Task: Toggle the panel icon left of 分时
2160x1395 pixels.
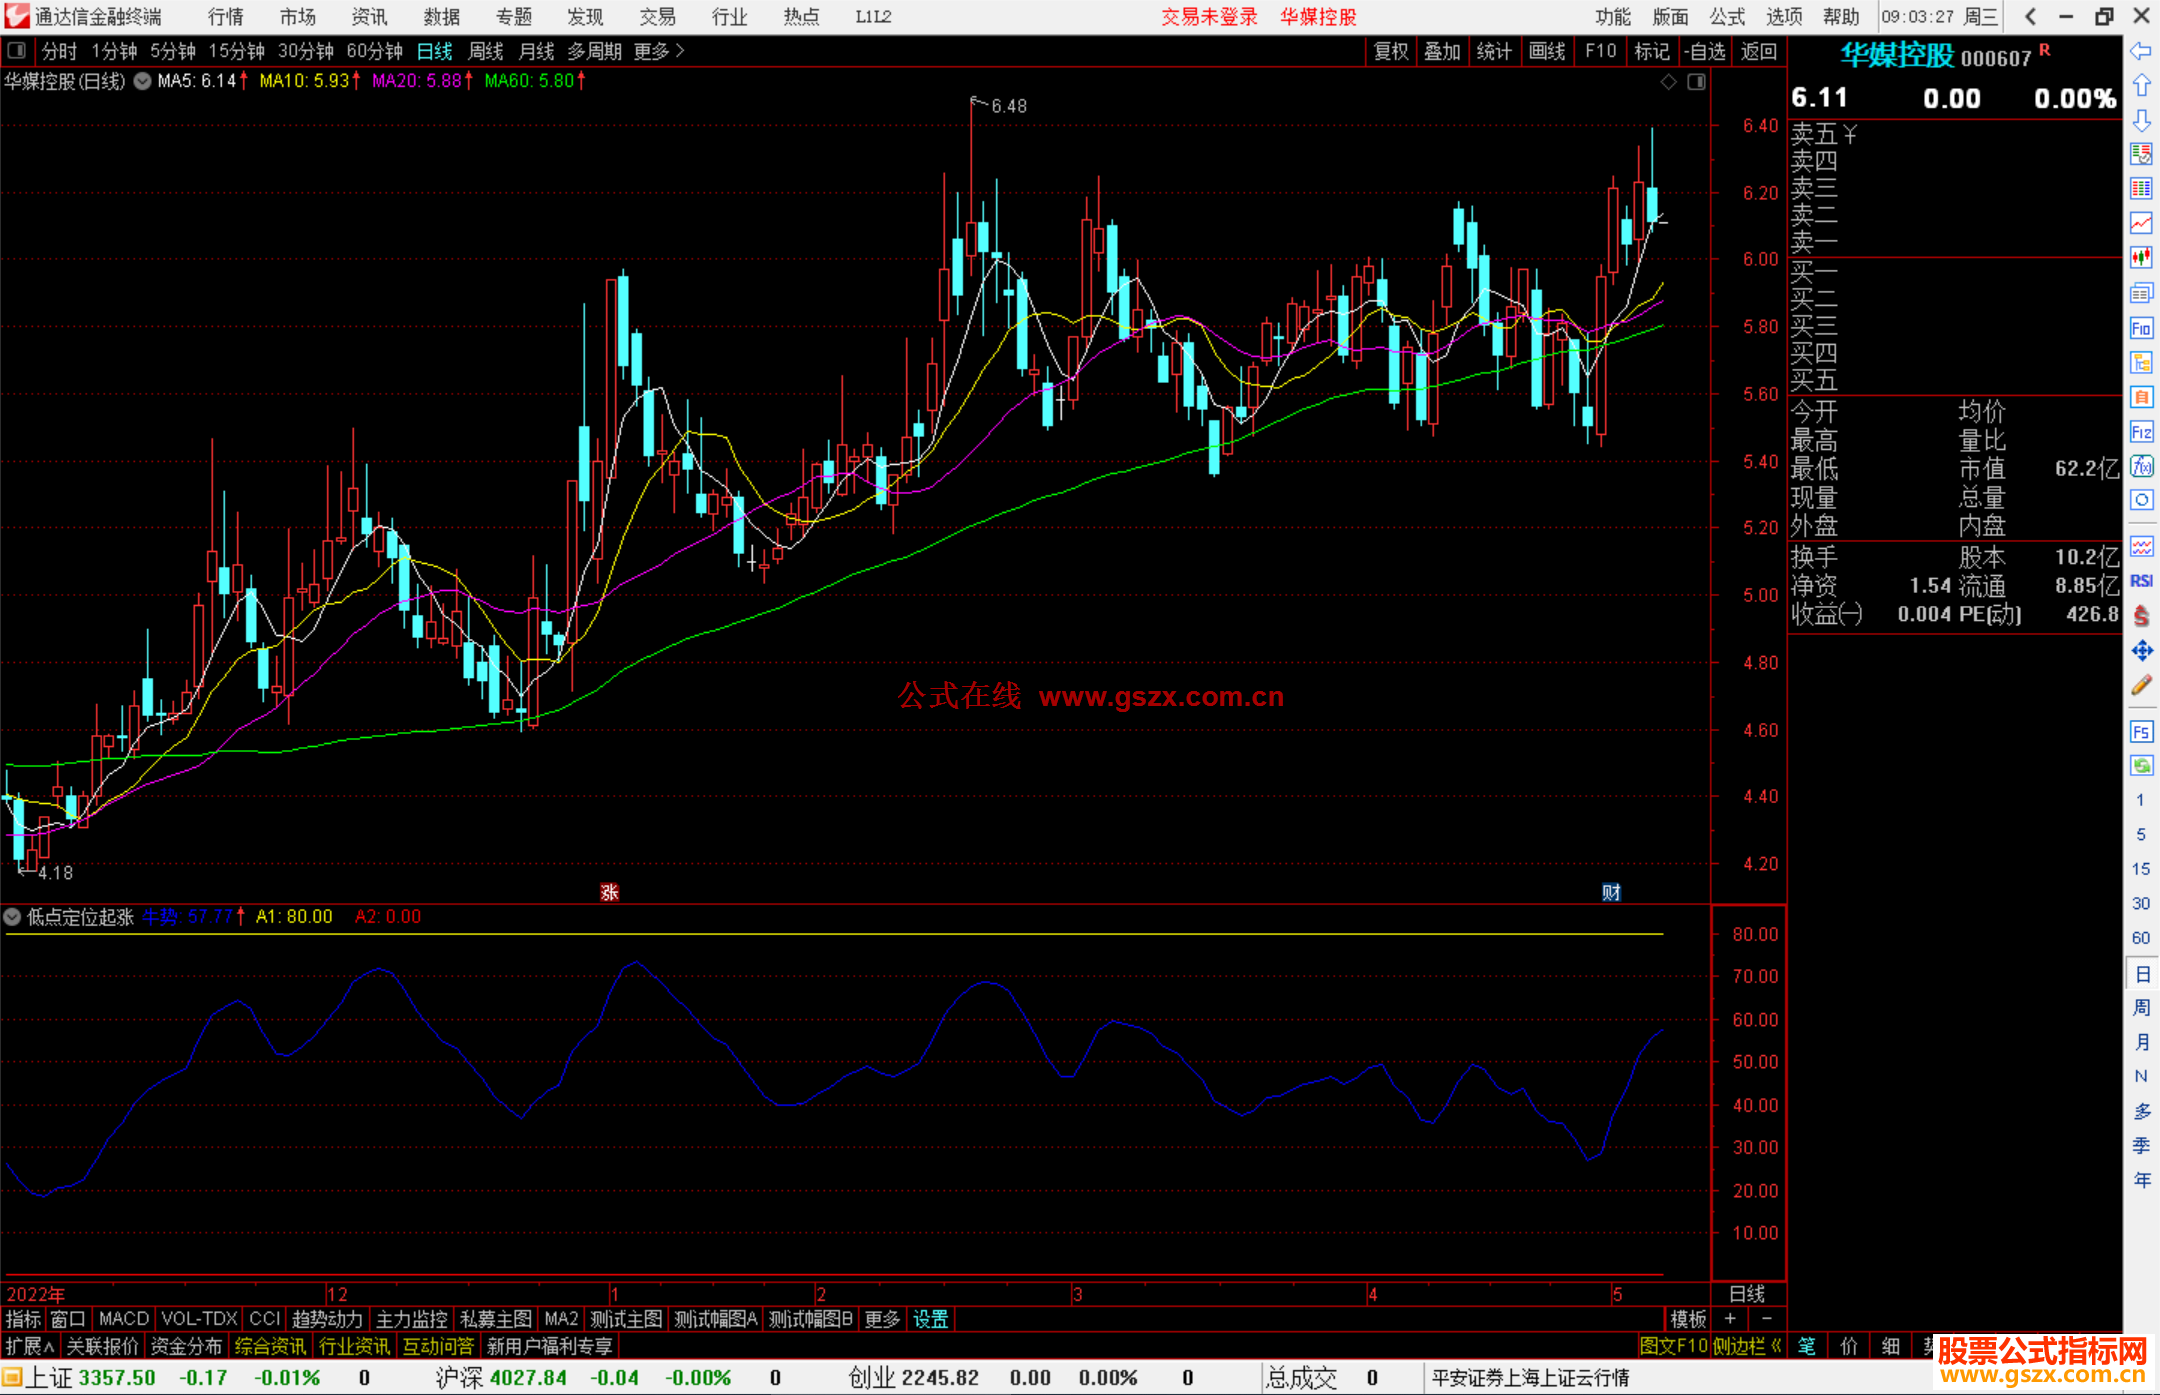Action: click(x=17, y=50)
